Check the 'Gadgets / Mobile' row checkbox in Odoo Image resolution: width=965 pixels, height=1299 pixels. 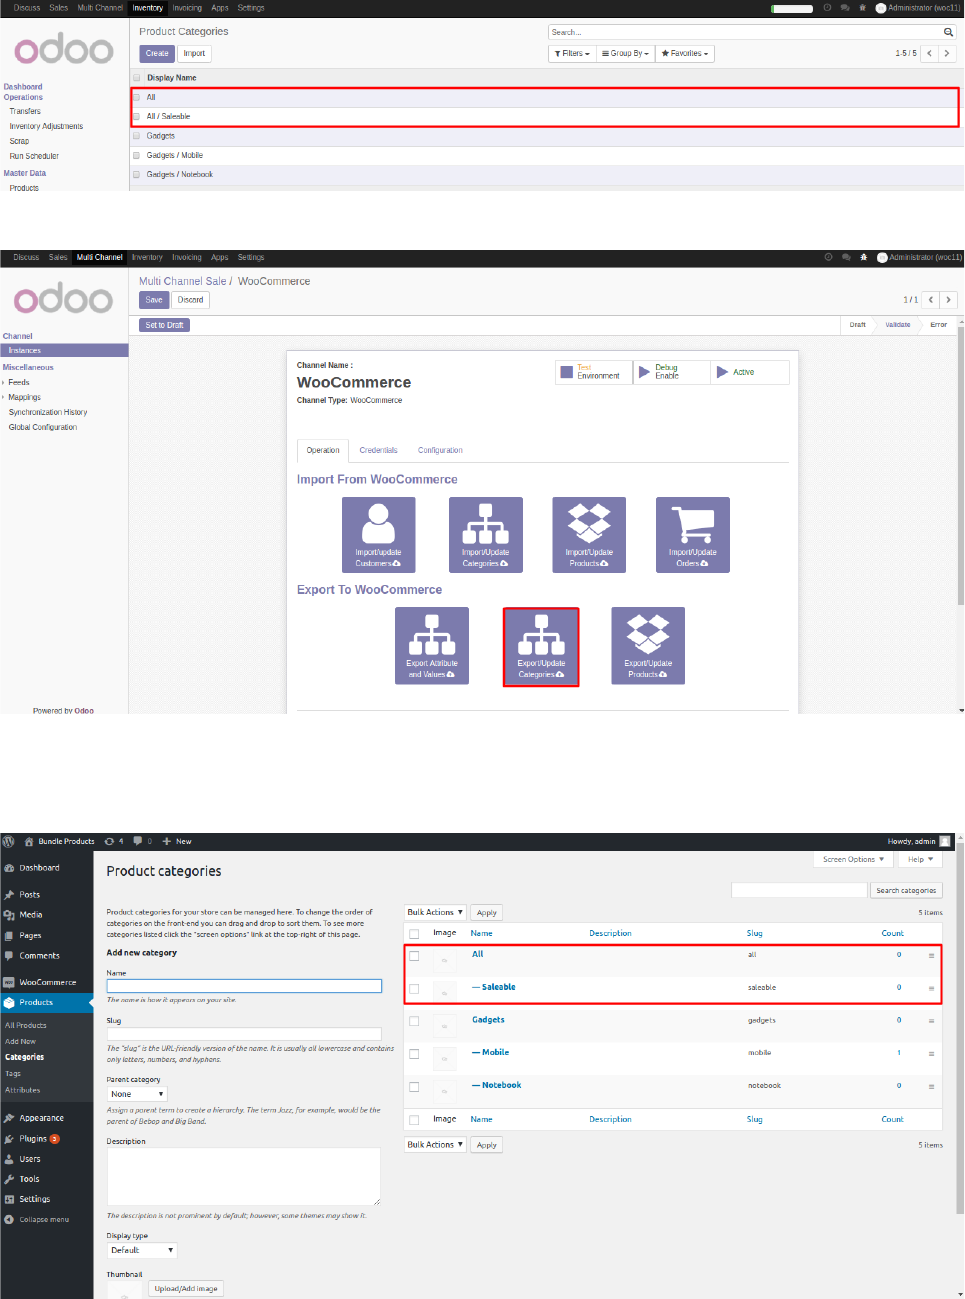click(137, 155)
